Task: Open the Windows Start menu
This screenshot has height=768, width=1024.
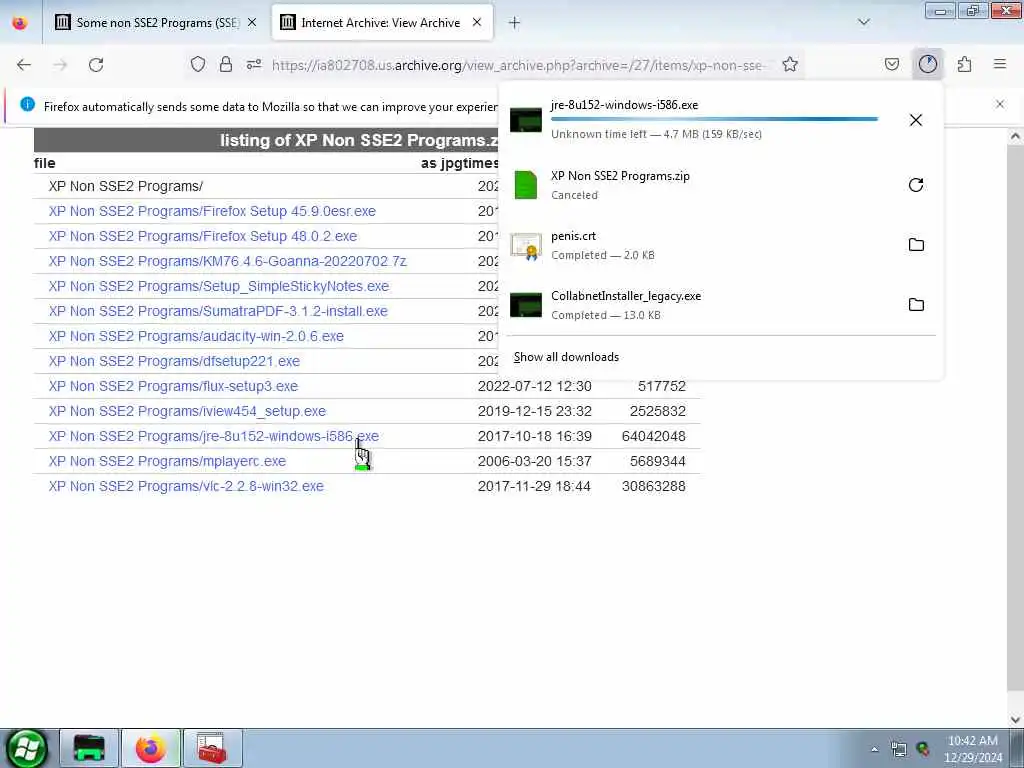Action: click(27, 748)
